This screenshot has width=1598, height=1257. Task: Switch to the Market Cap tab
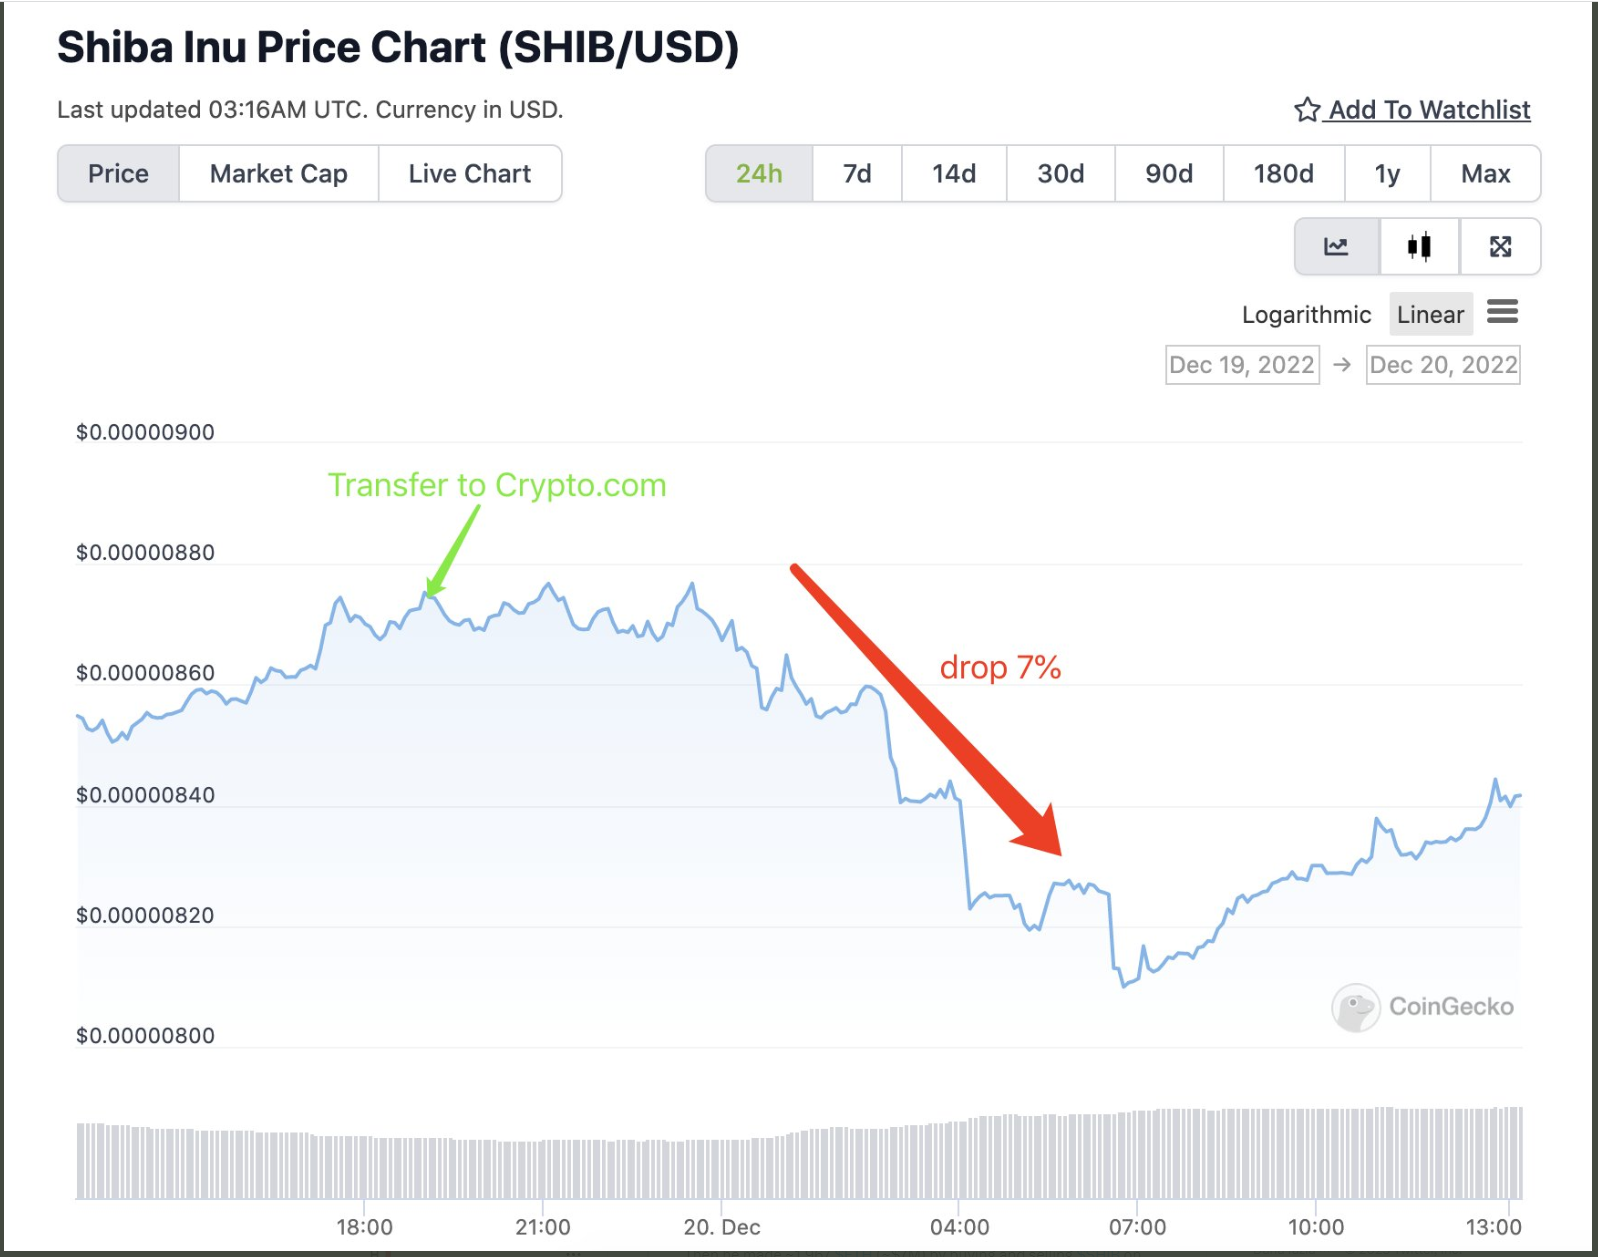coord(278,174)
